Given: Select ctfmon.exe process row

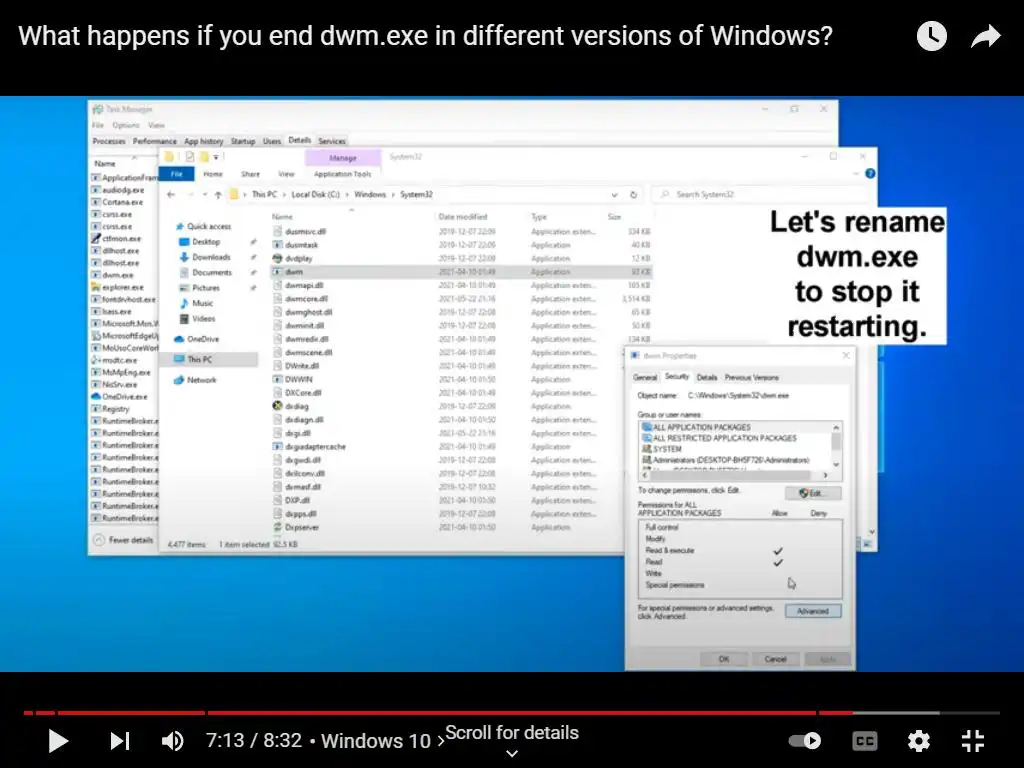Looking at the screenshot, I should pos(121,238).
